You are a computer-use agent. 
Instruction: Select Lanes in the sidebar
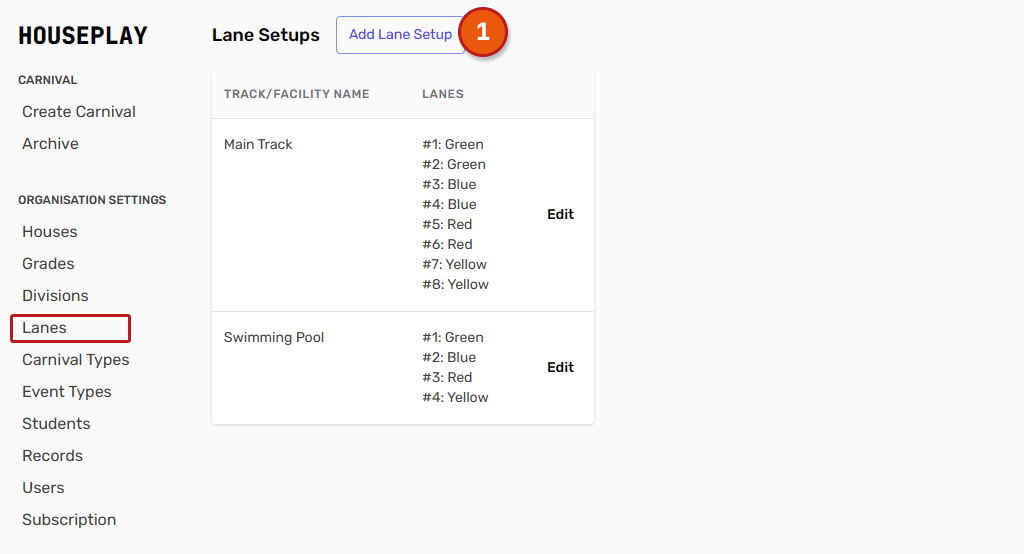(45, 328)
